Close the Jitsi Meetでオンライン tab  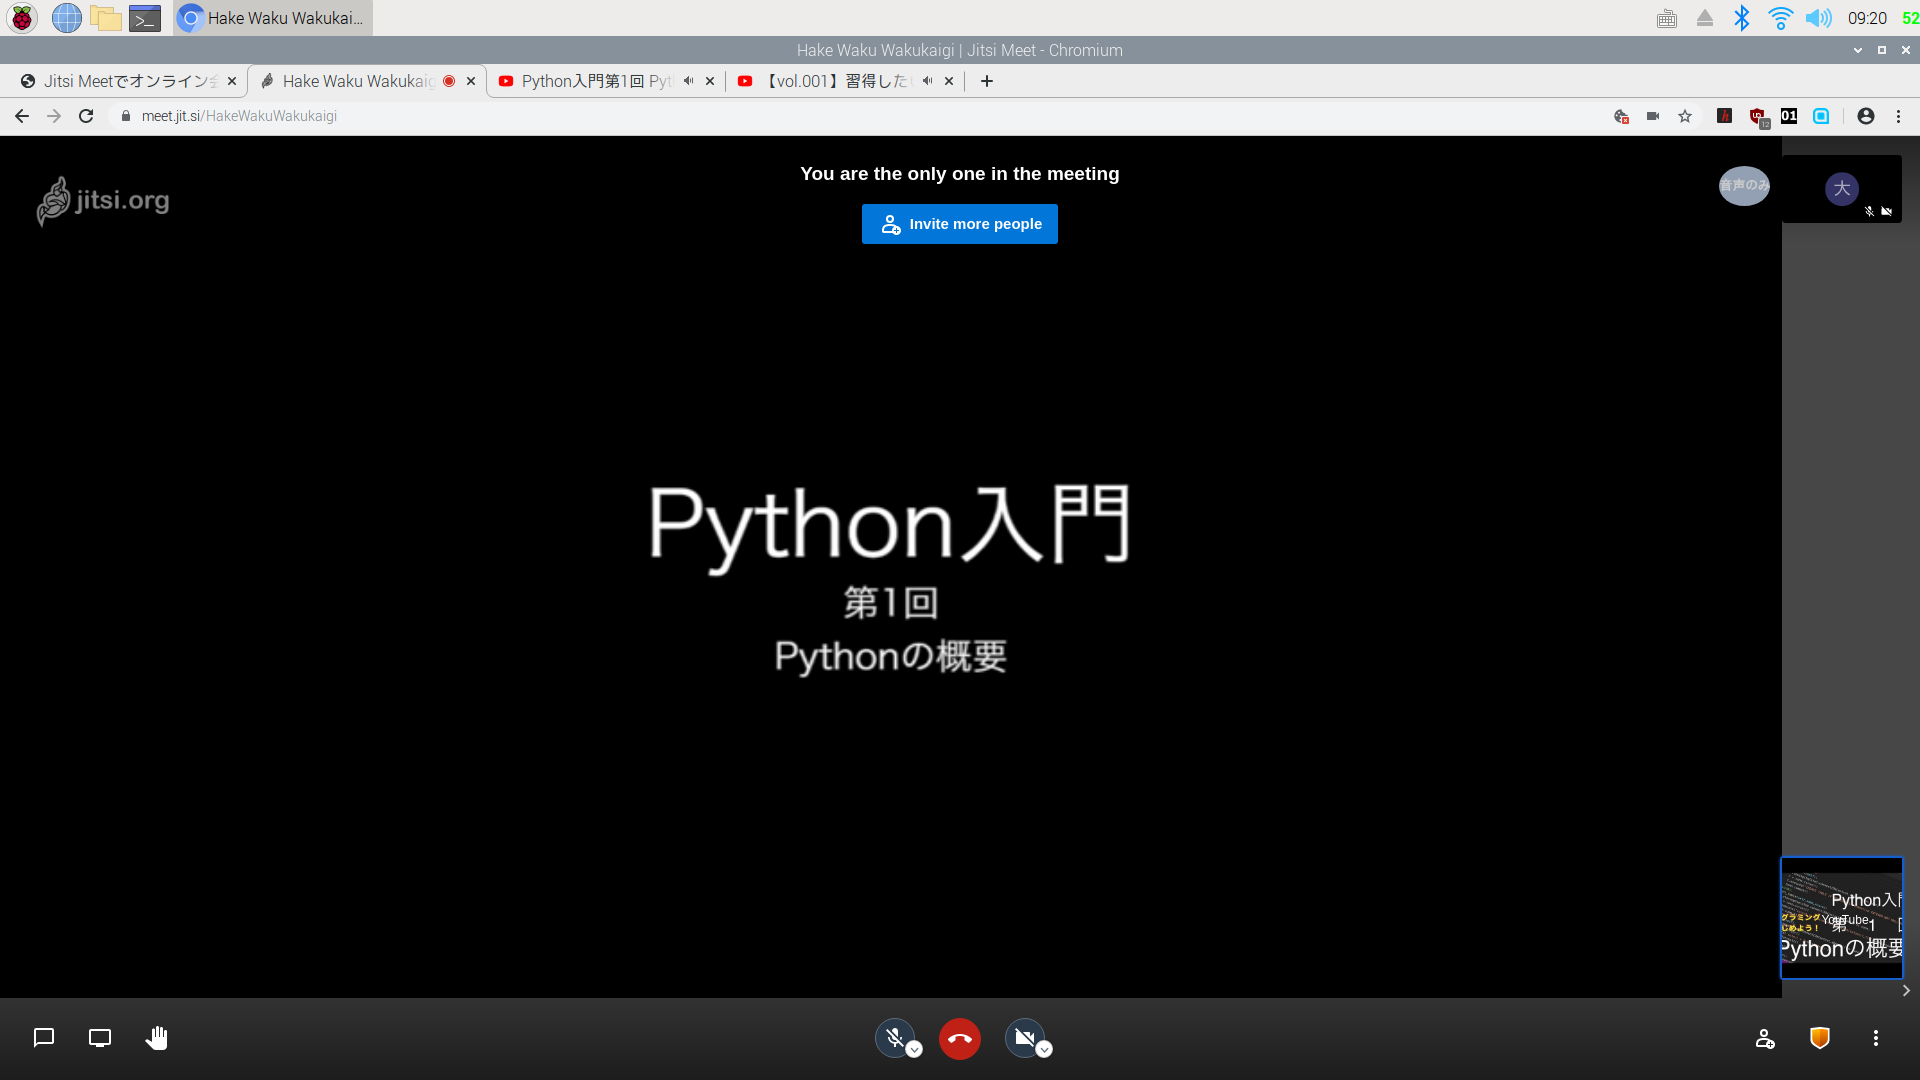(232, 81)
